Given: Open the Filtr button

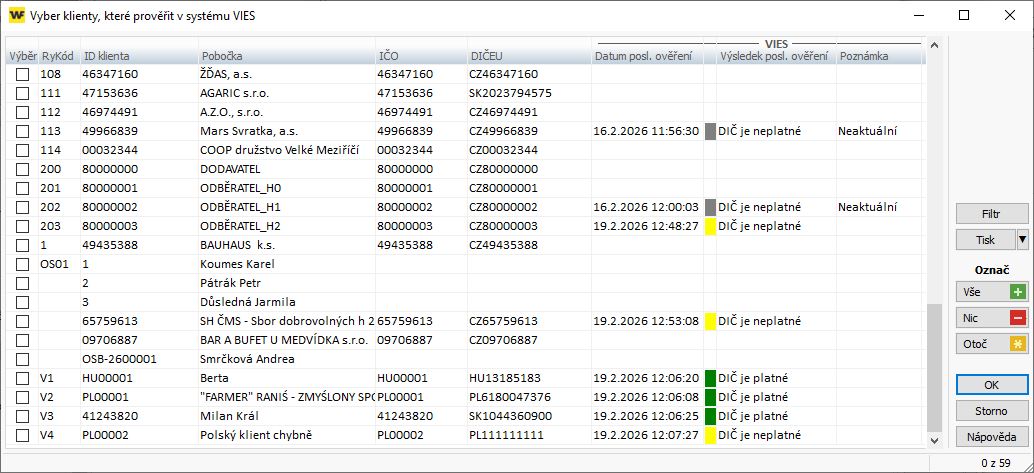Looking at the screenshot, I should pyautogui.click(x=991, y=214).
